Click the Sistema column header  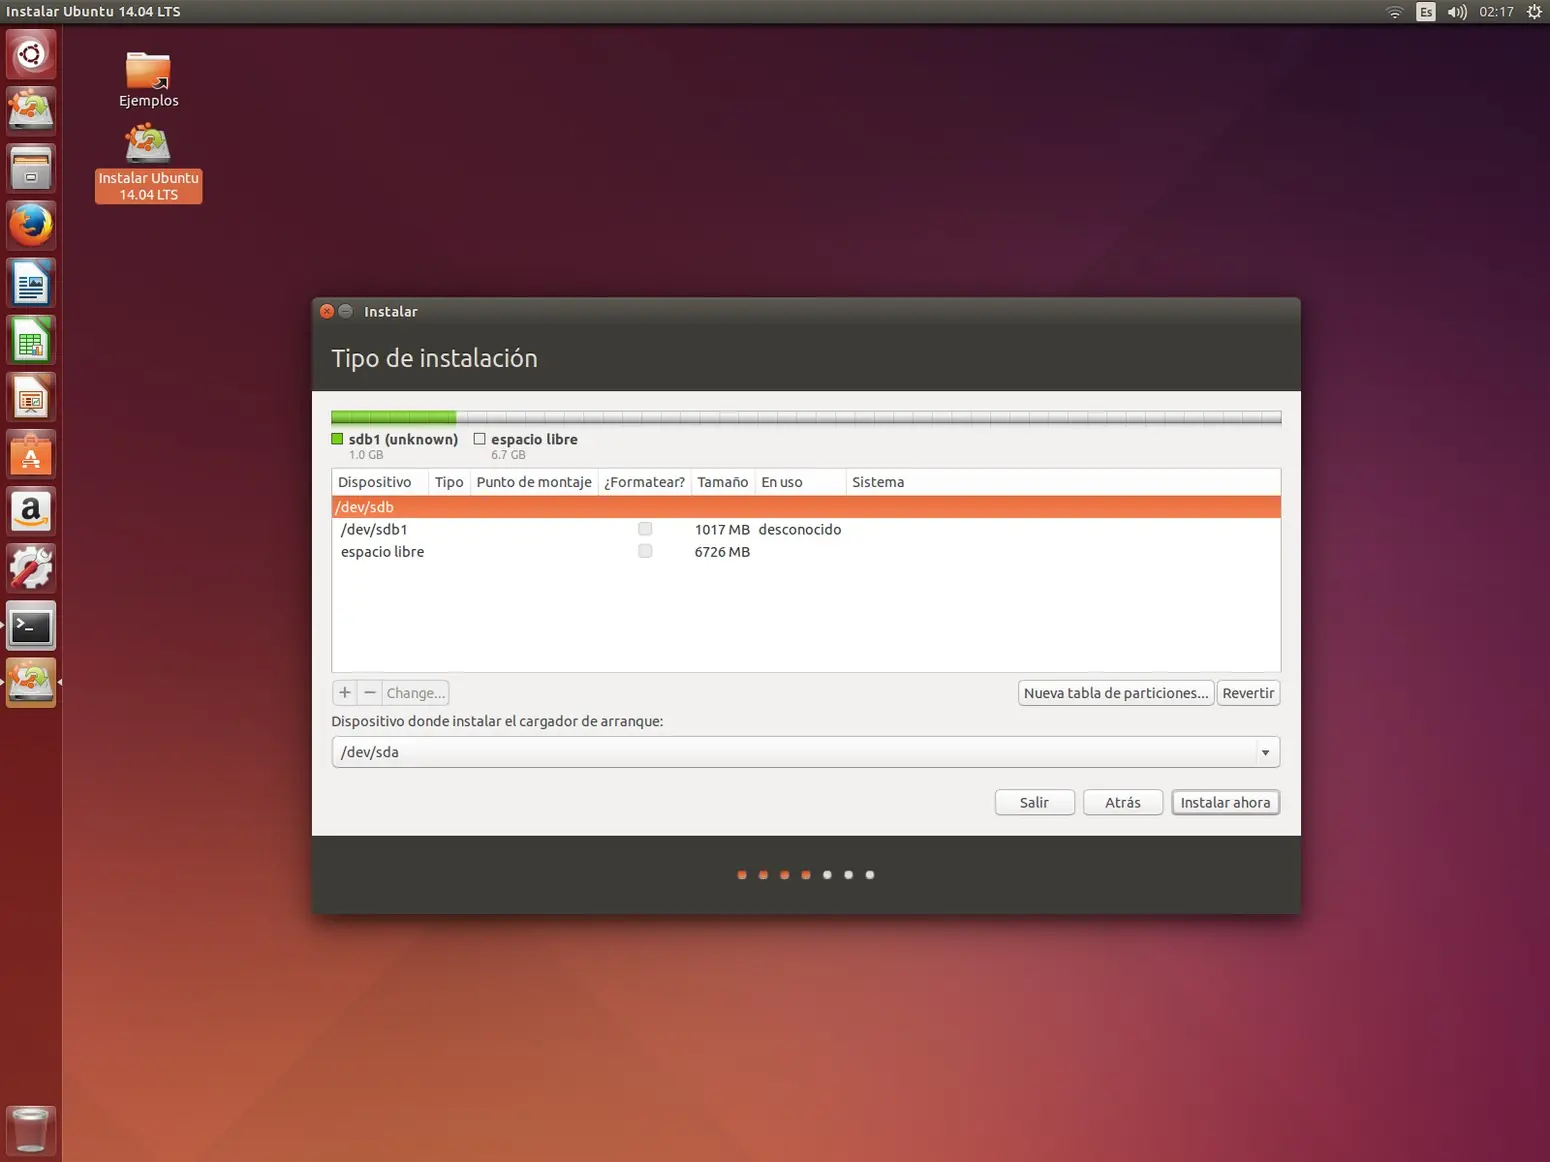pos(1063,482)
